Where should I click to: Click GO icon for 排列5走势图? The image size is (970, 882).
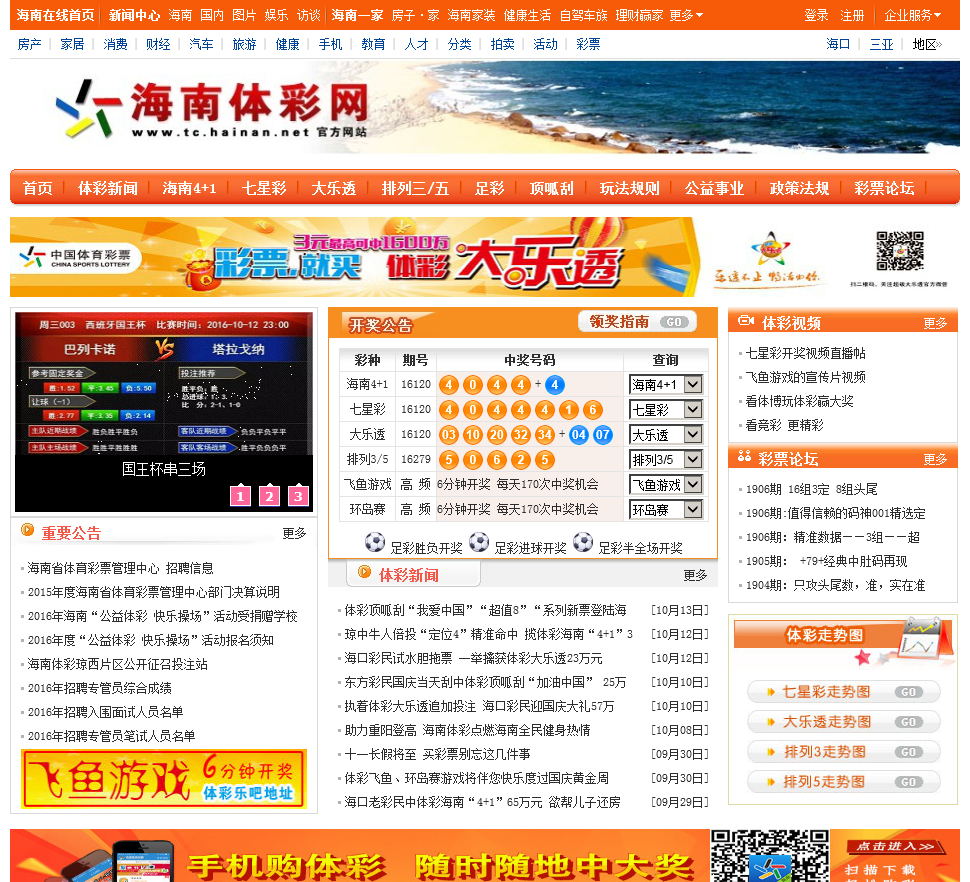[x=908, y=782]
